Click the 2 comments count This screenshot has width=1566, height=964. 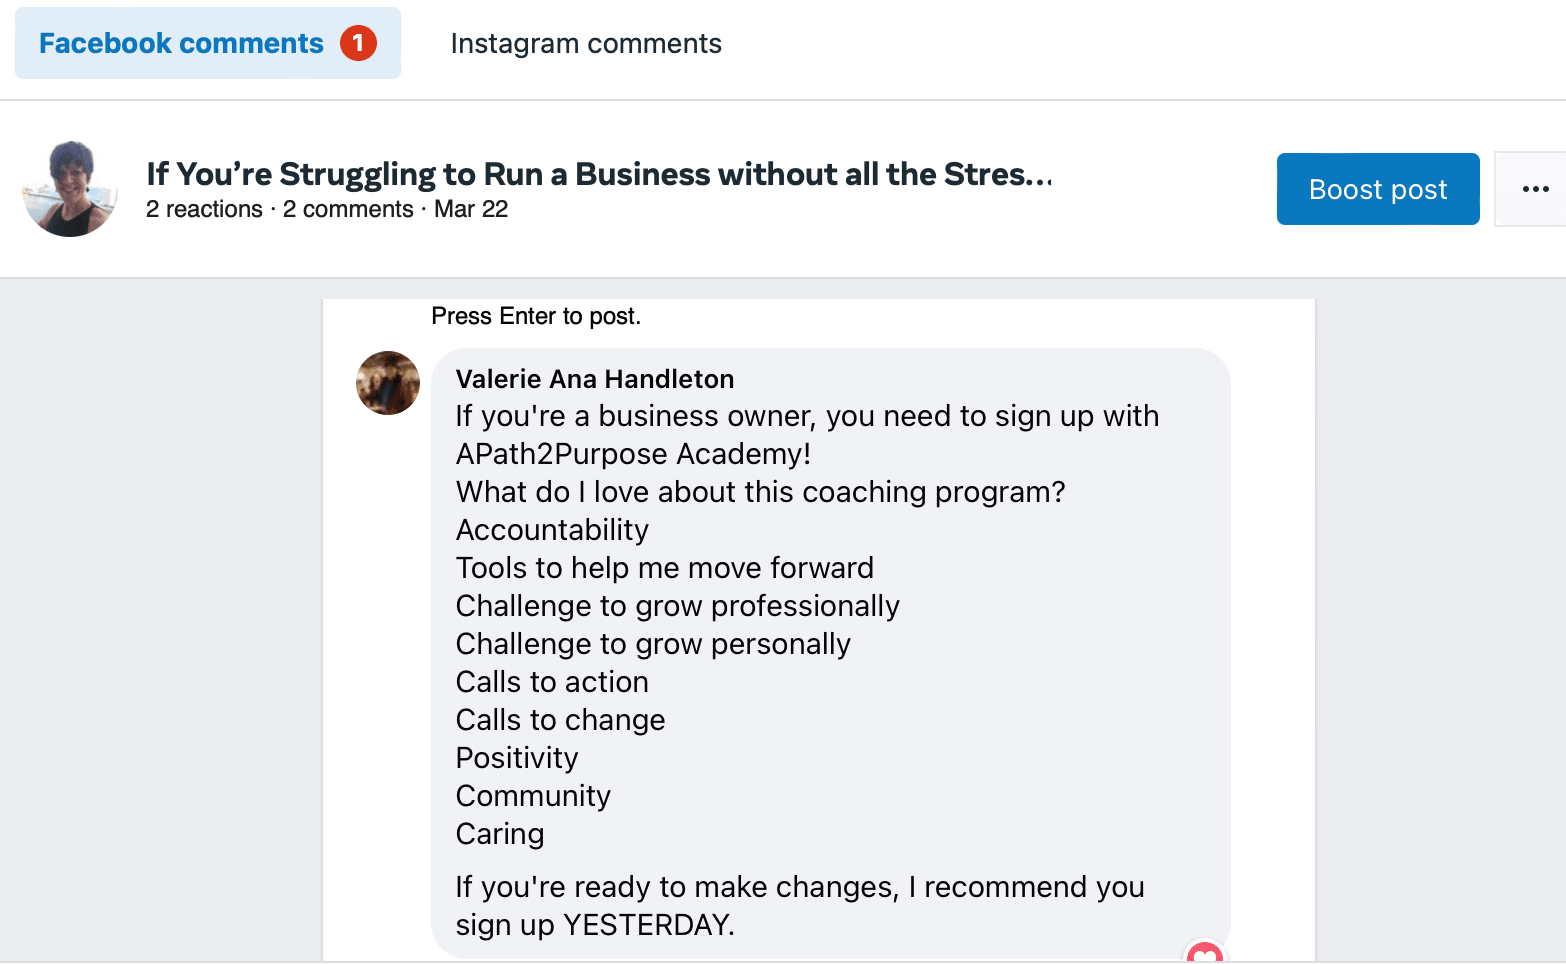tap(348, 209)
